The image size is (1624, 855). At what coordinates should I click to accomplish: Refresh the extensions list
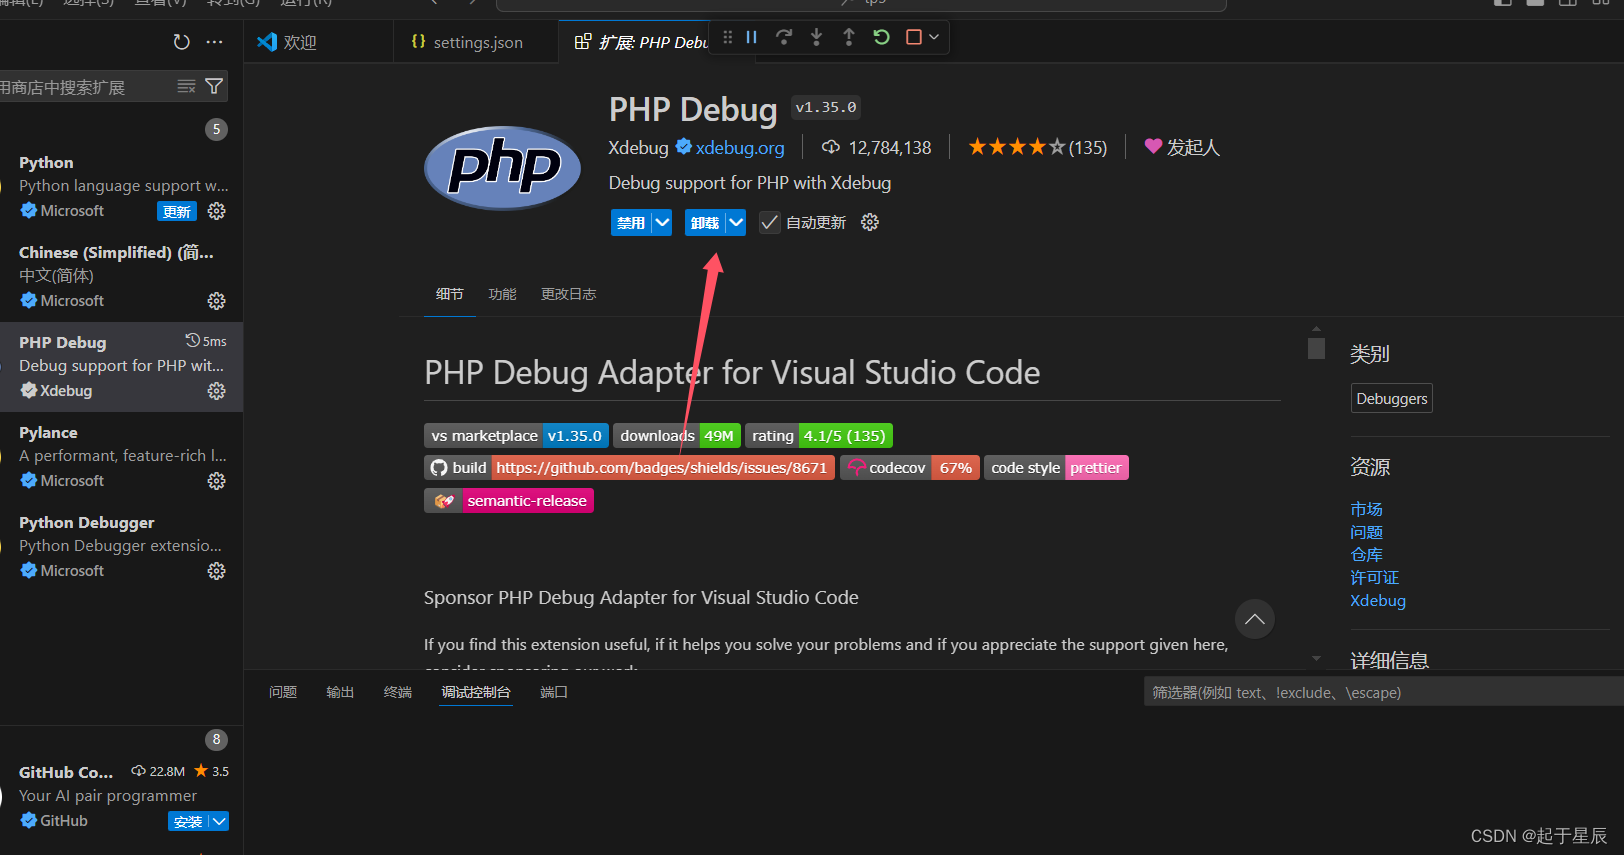[x=181, y=42]
